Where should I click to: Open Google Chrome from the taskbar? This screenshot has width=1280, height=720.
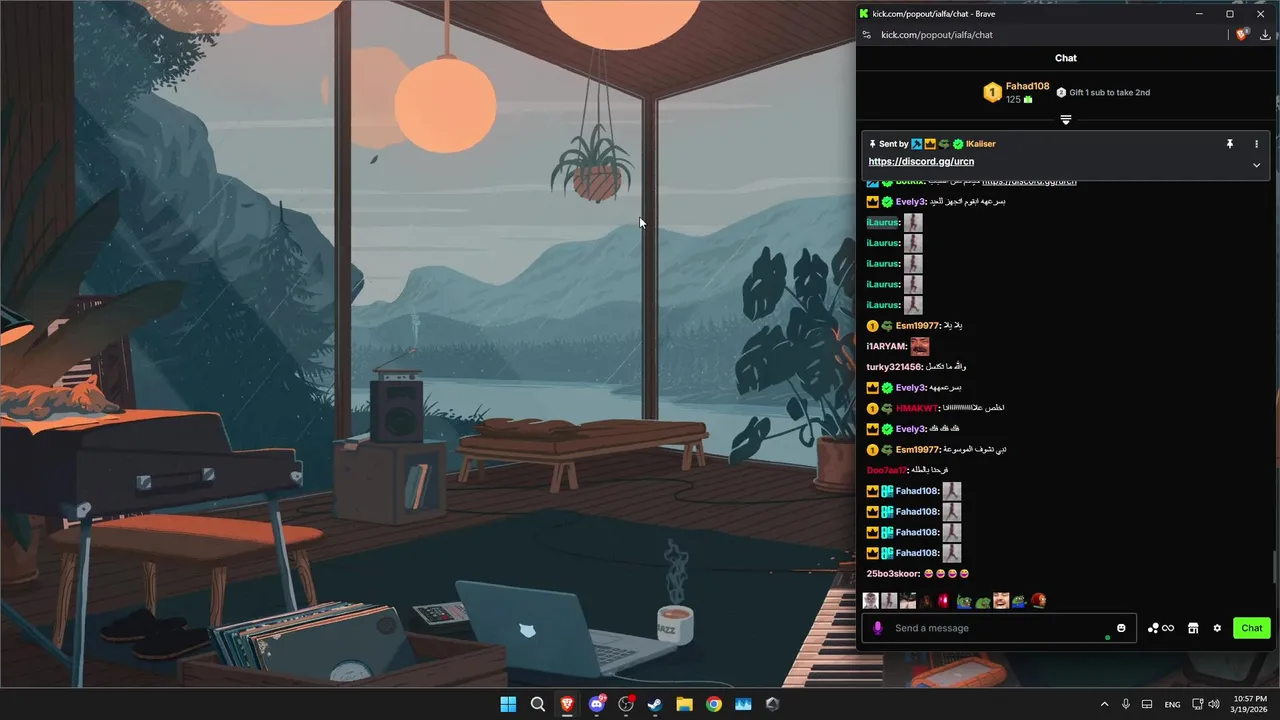714,704
